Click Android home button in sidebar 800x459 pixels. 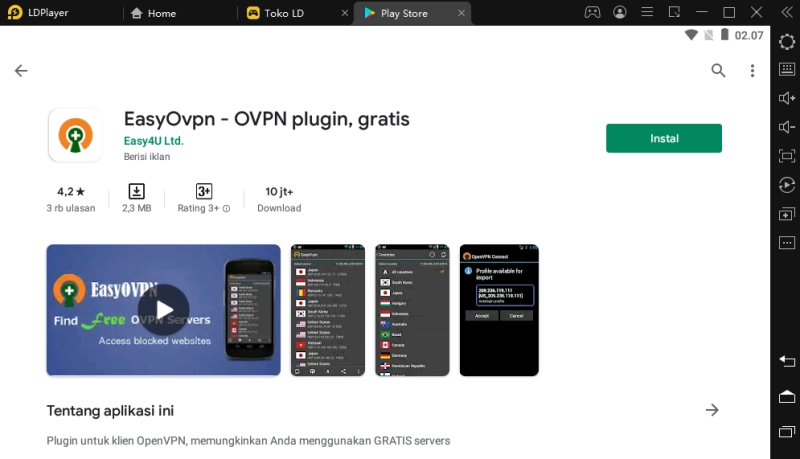(x=786, y=396)
